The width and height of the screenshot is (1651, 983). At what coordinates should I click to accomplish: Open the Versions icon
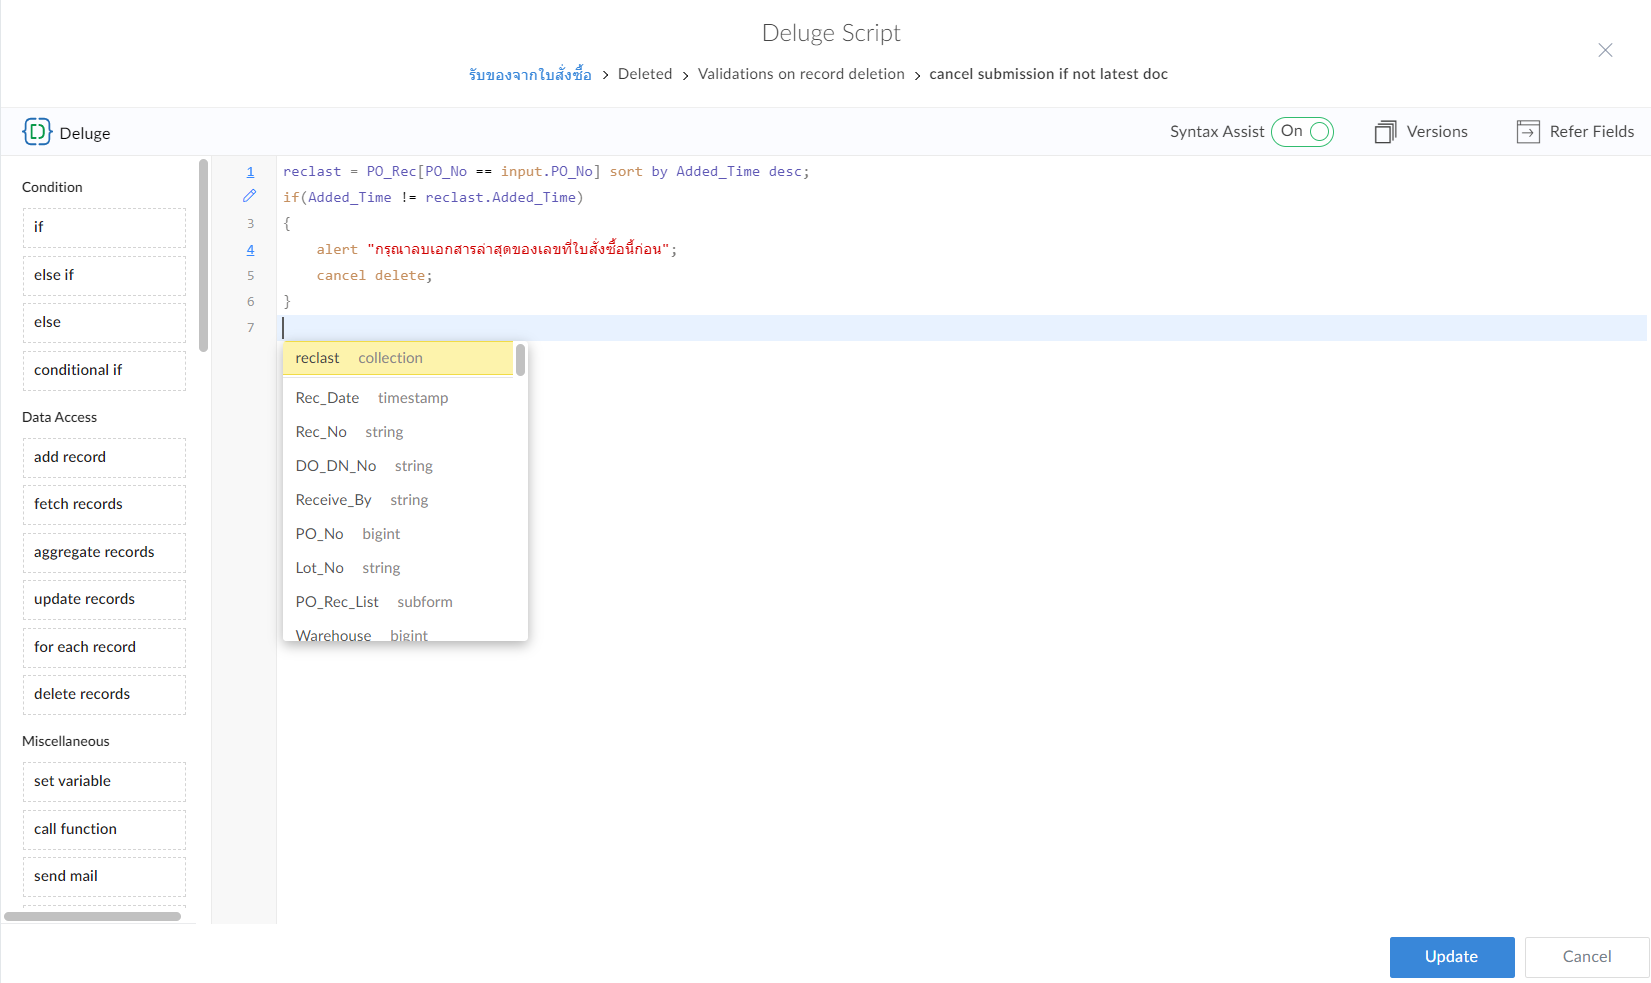tap(1385, 132)
